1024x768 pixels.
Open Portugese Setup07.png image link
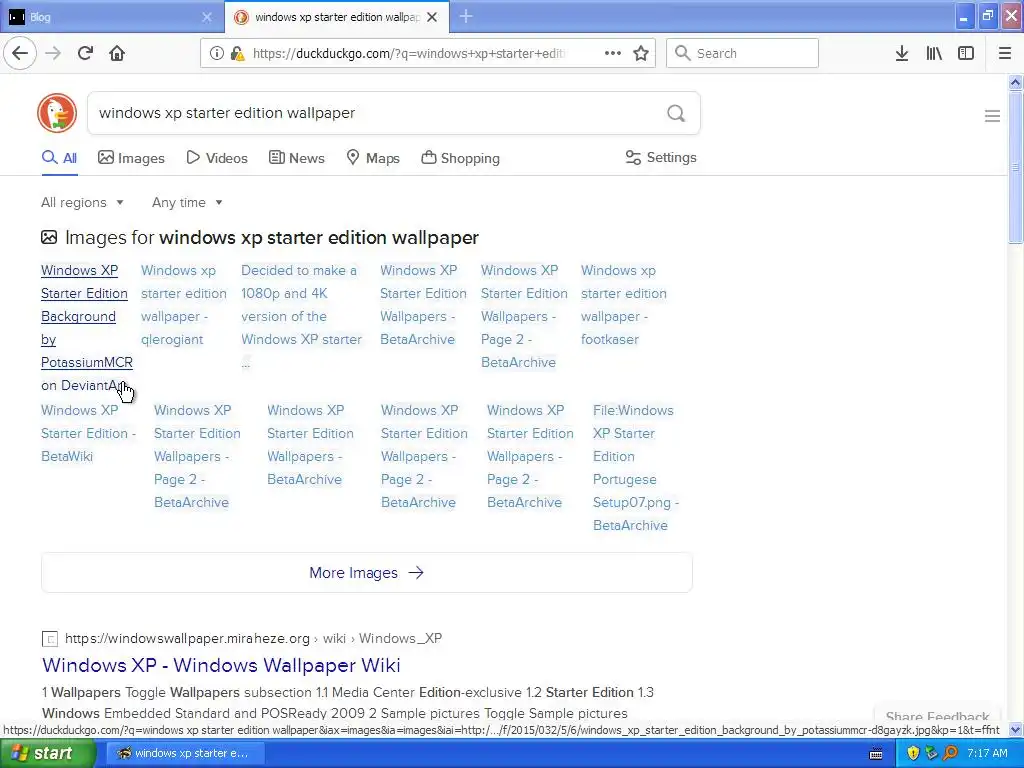(635, 468)
